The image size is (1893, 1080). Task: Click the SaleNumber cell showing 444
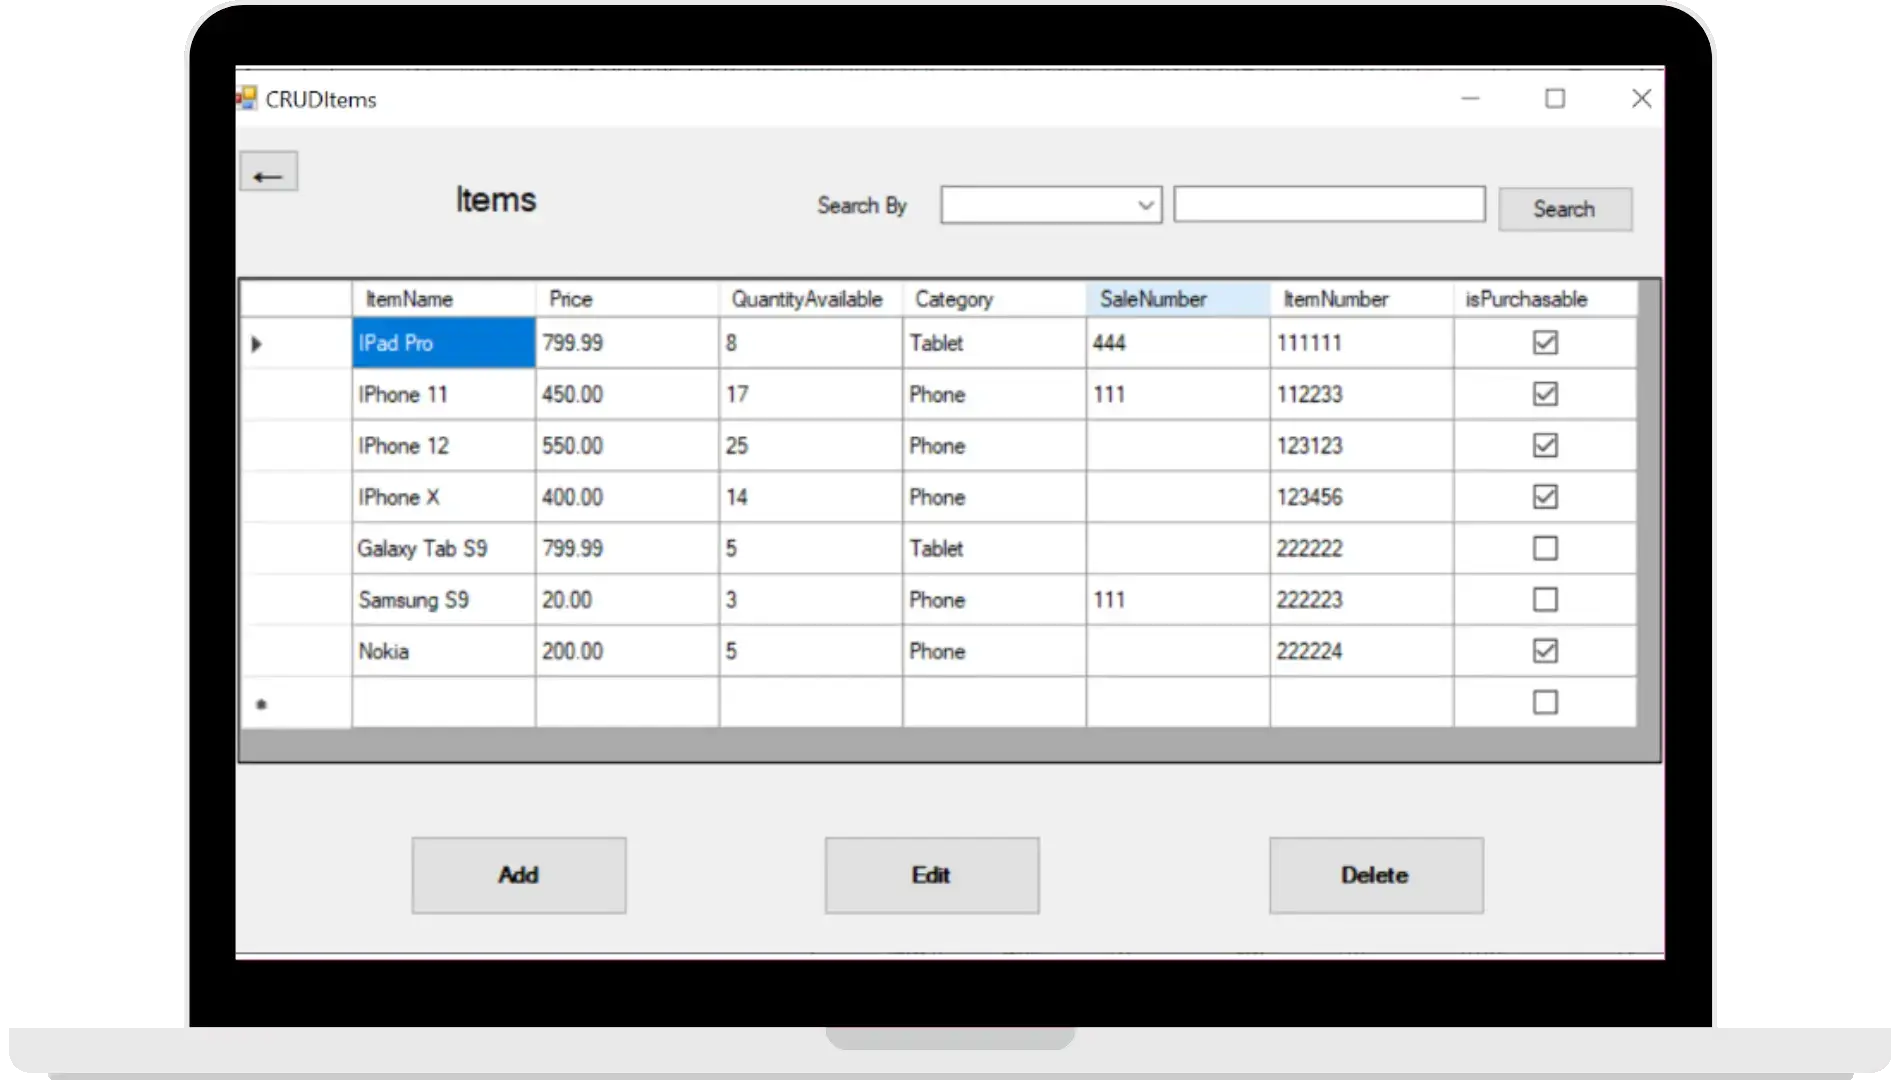tap(1178, 343)
